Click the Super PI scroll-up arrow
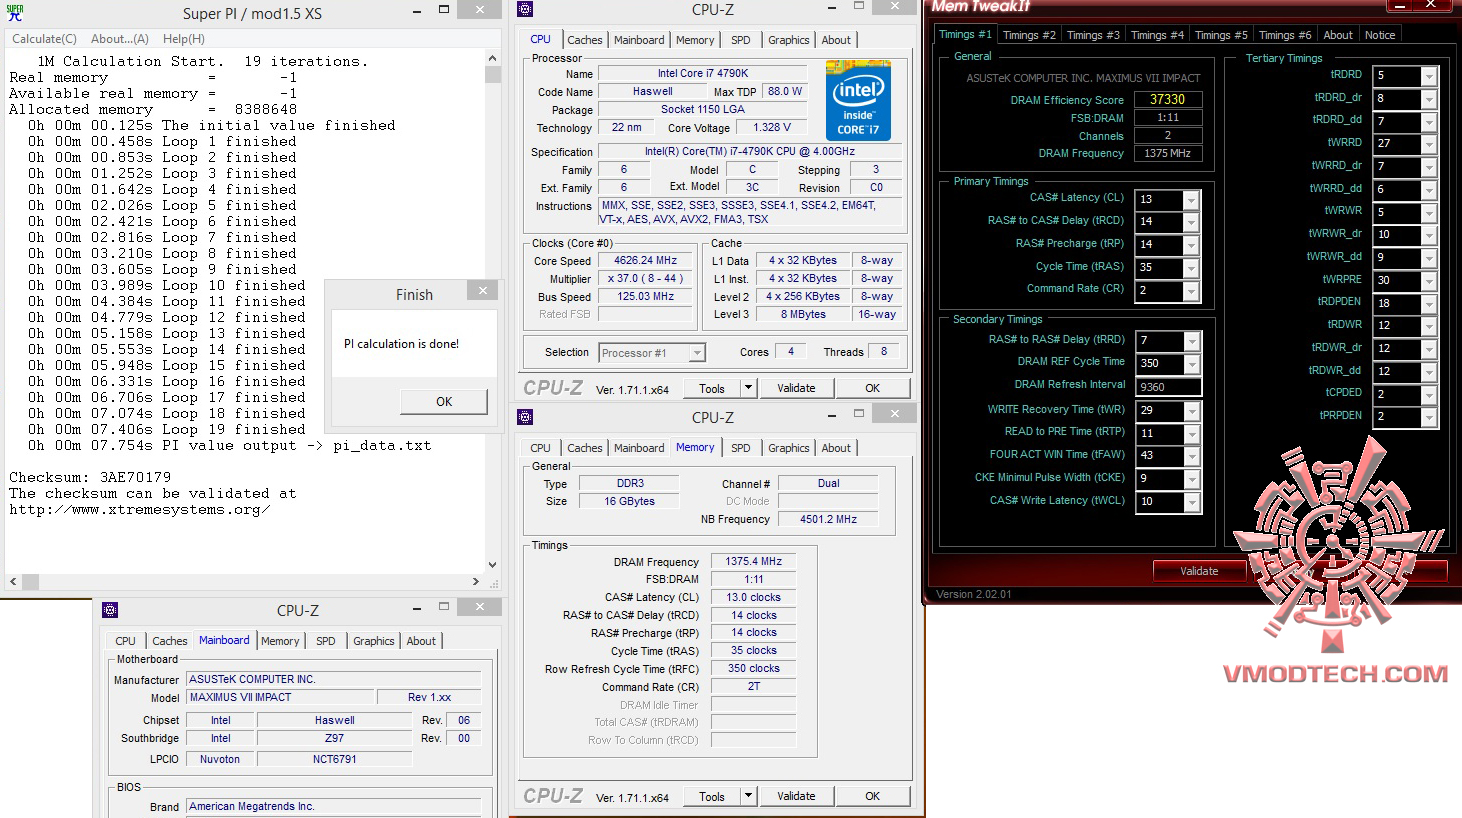The image size is (1462, 818). [492, 58]
